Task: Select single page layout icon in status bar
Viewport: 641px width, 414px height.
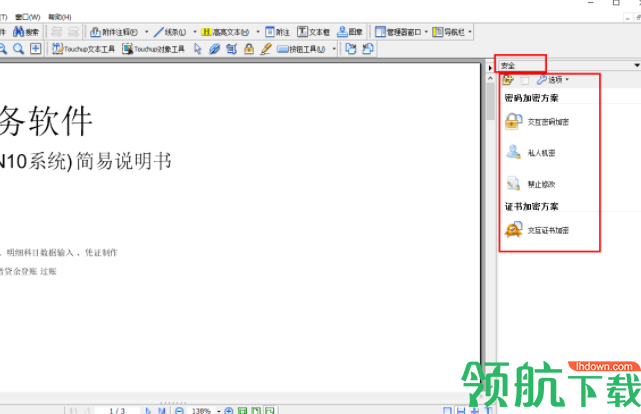Action: (448, 410)
